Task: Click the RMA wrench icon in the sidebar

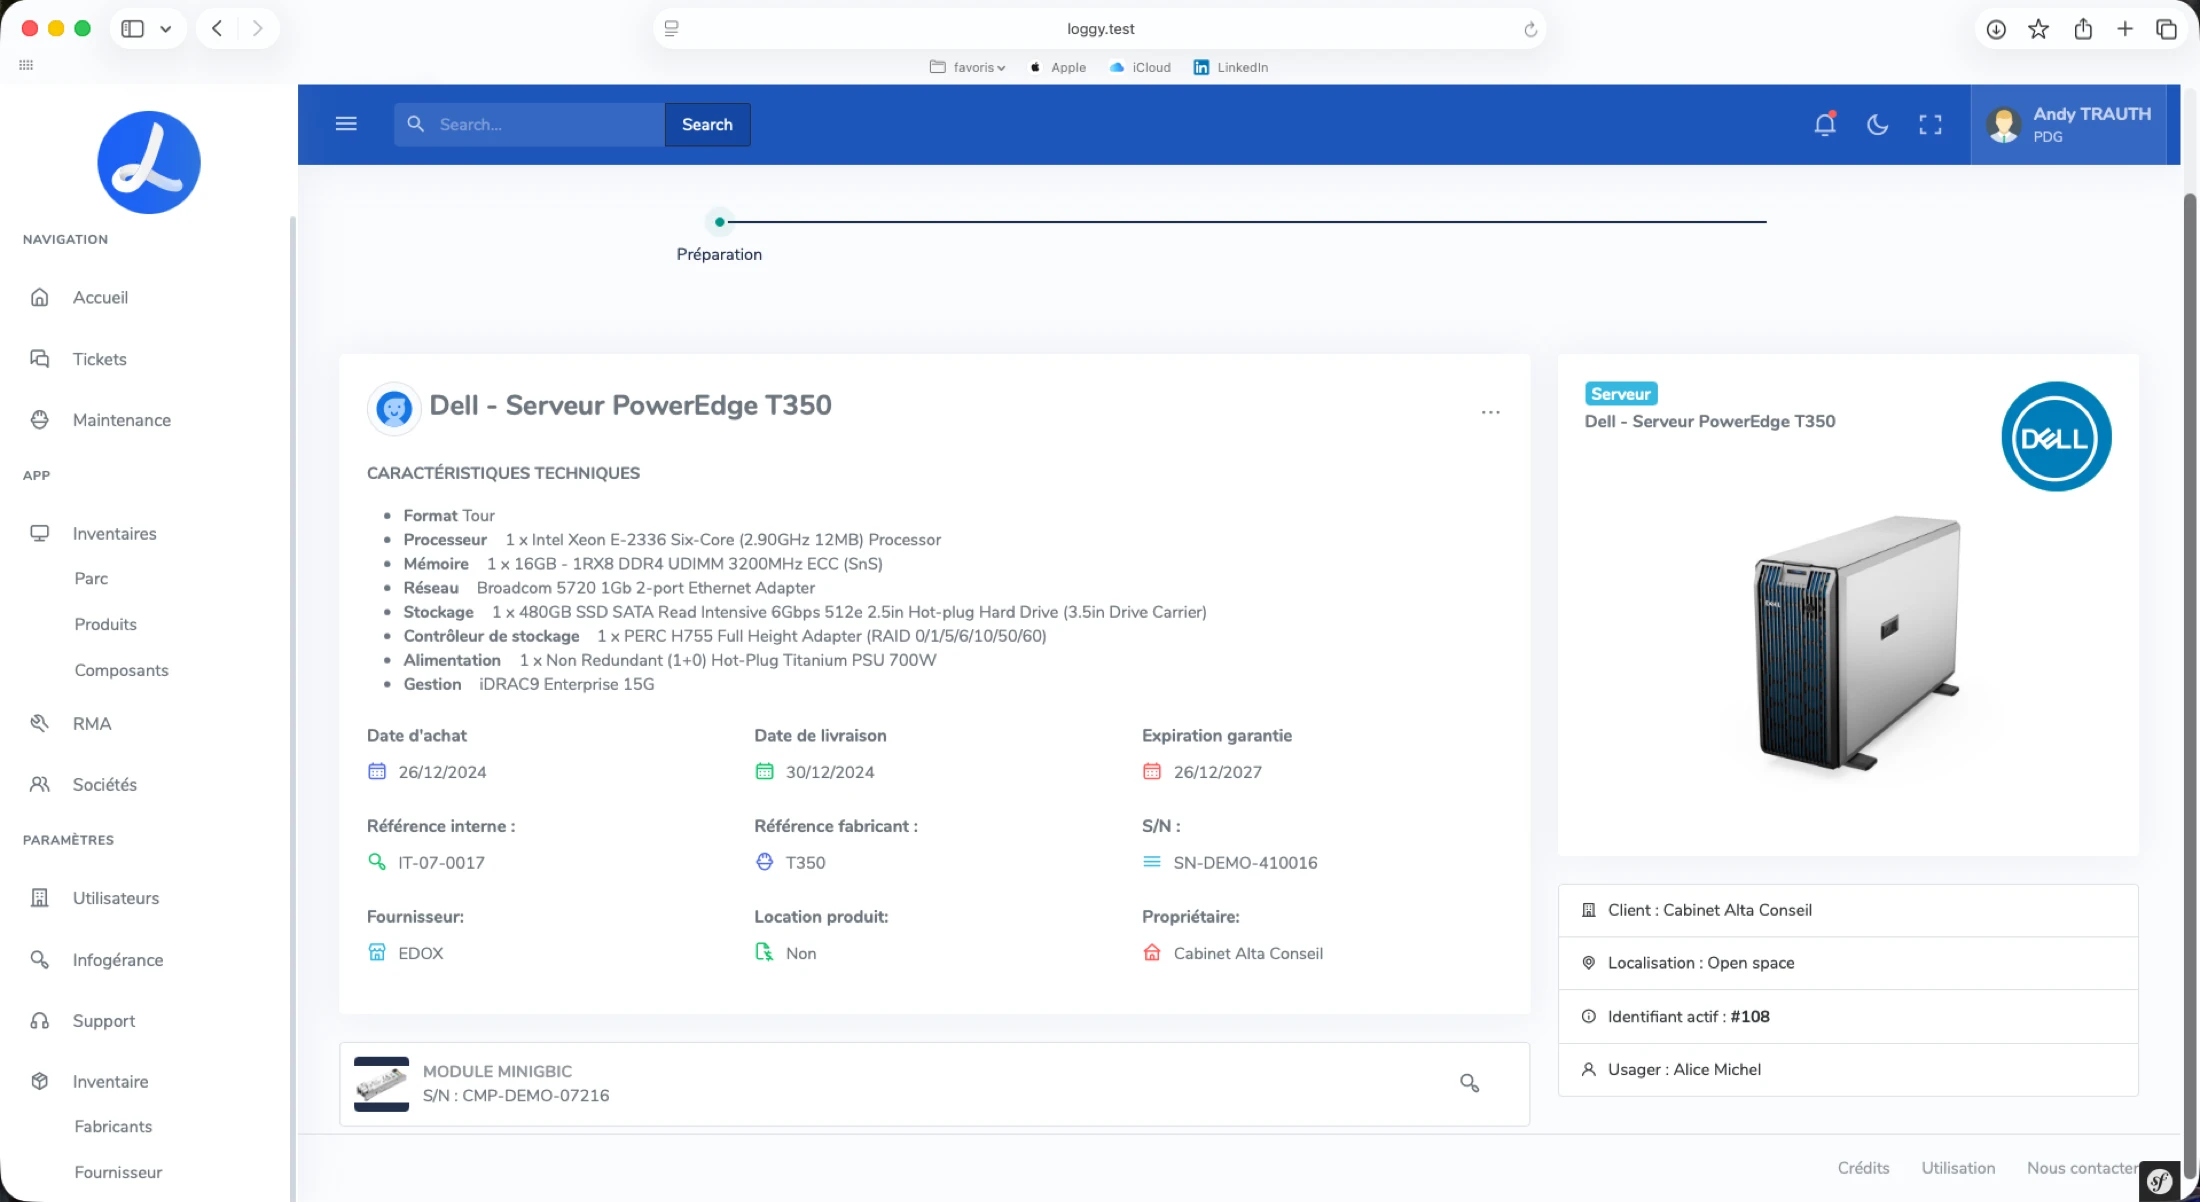Action: 40,723
